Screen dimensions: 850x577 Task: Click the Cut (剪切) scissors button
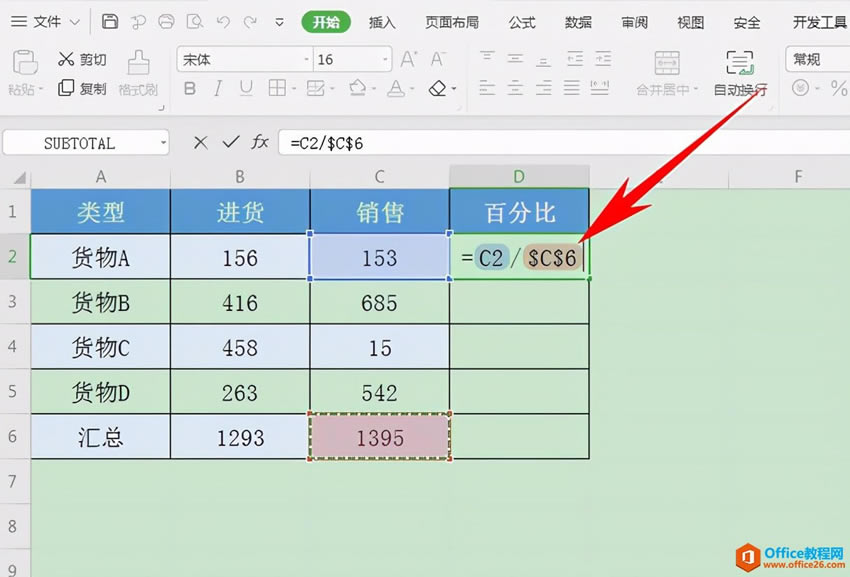click(82, 59)
